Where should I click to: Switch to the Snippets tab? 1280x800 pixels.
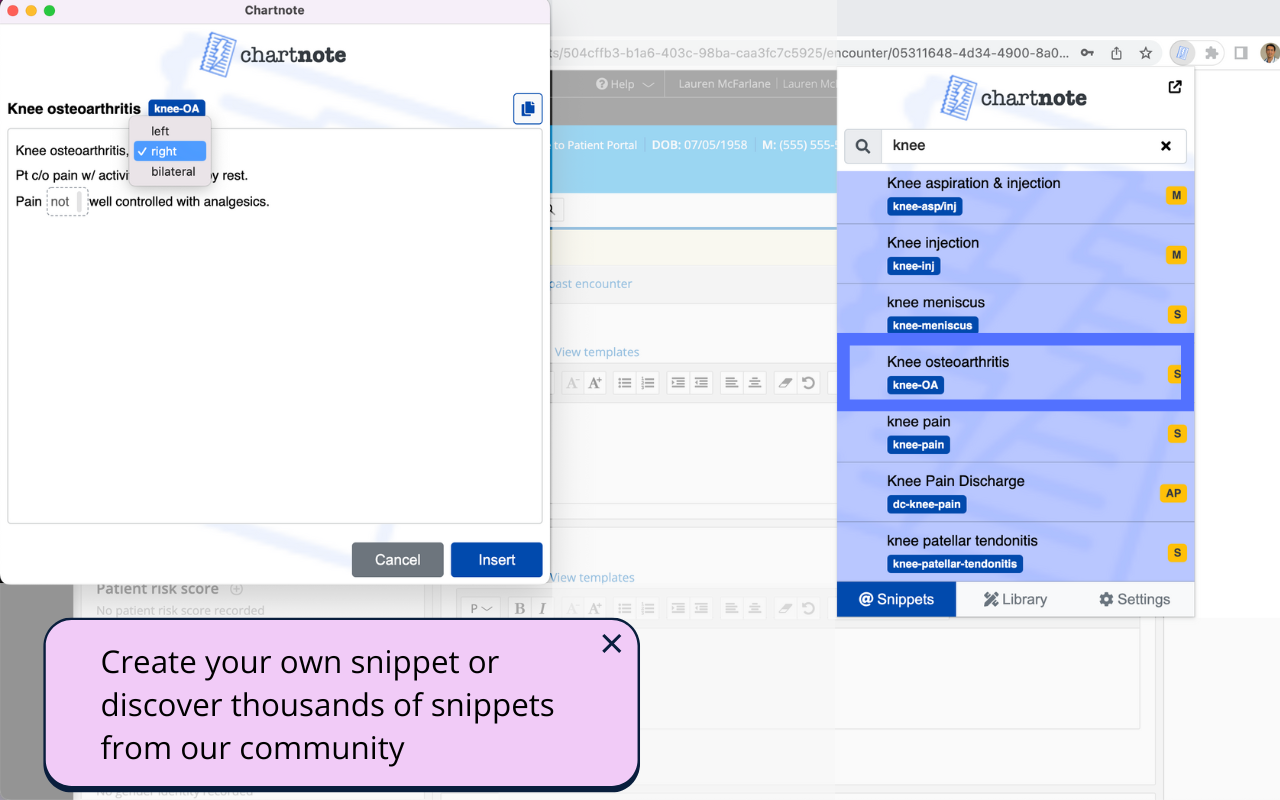pyautogui.click(x=896, y=599)
